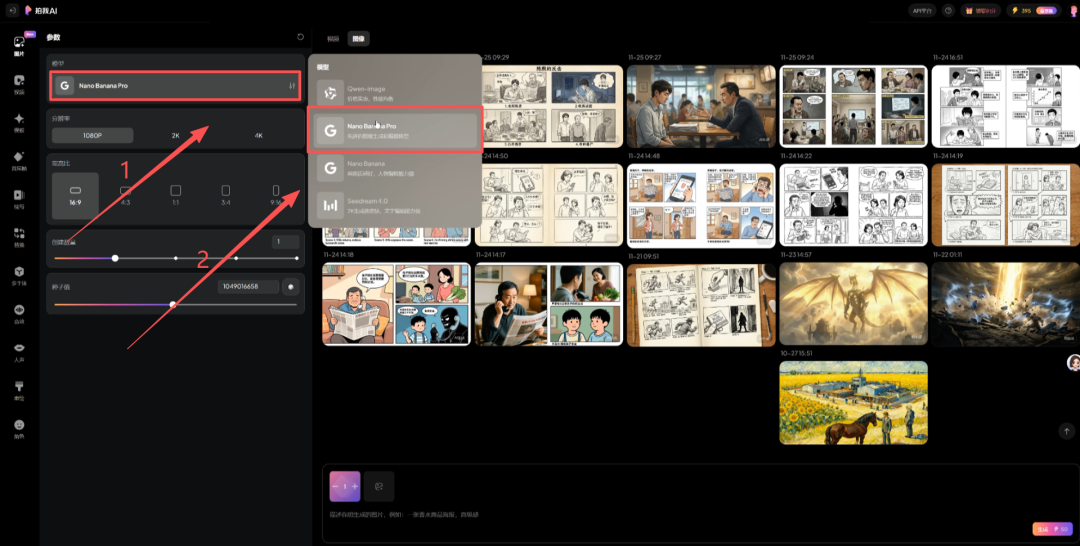Click the reset parameters icon
1080x546 pixels.
click(x=300, y=37)
